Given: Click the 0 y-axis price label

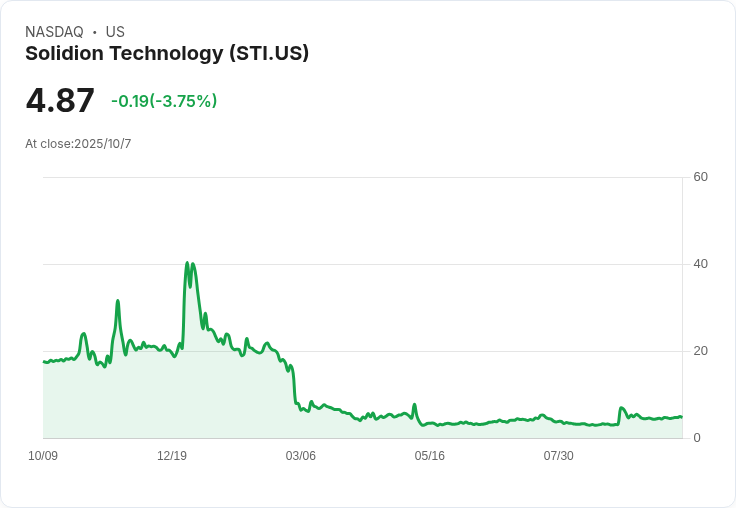Looking at the screenshot, I should pos(697,438).
